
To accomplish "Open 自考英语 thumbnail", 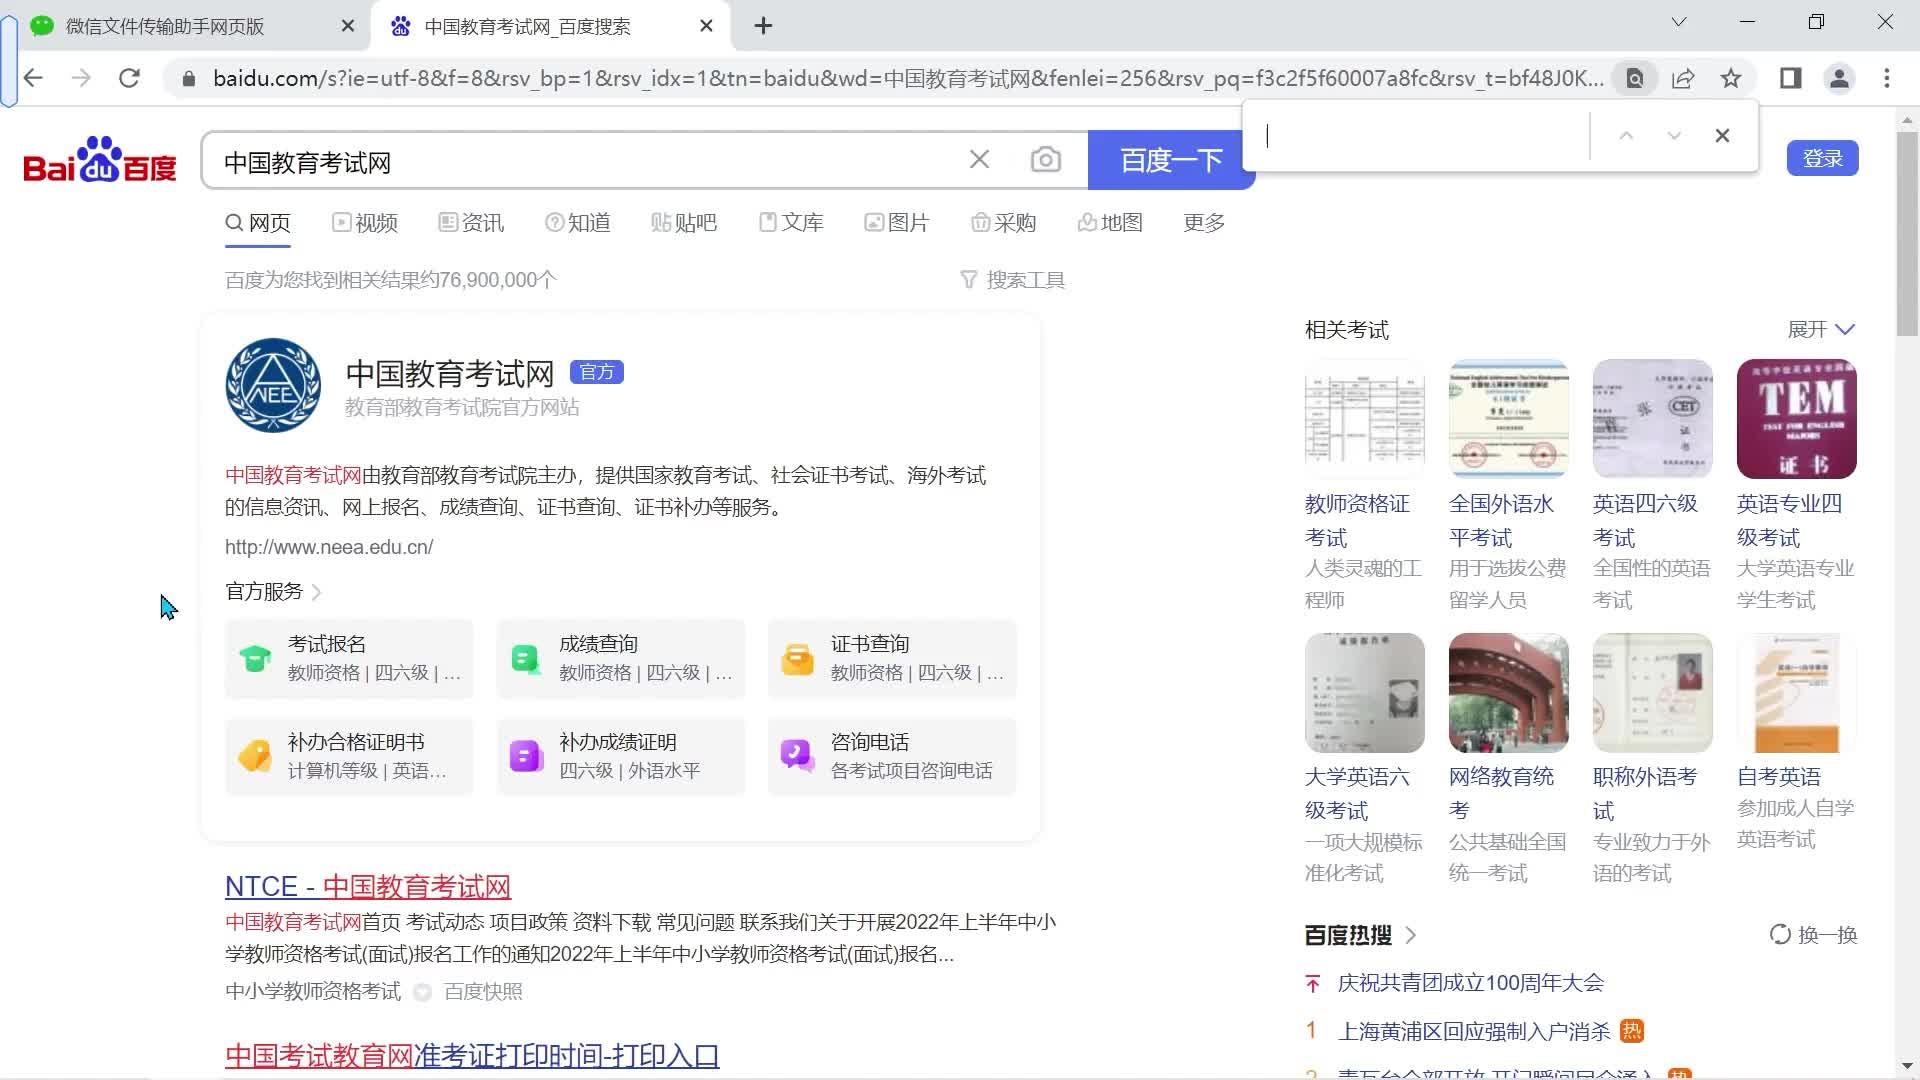I will pos(1797,693).
